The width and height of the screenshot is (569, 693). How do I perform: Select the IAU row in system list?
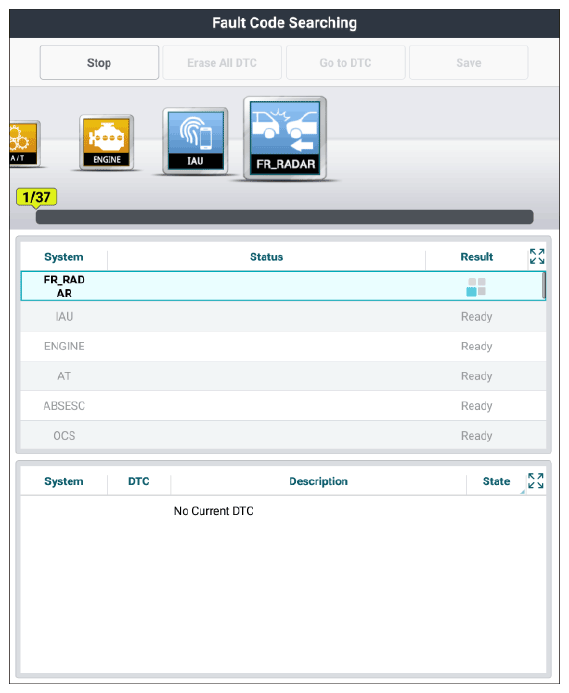(x=283, y=316)
